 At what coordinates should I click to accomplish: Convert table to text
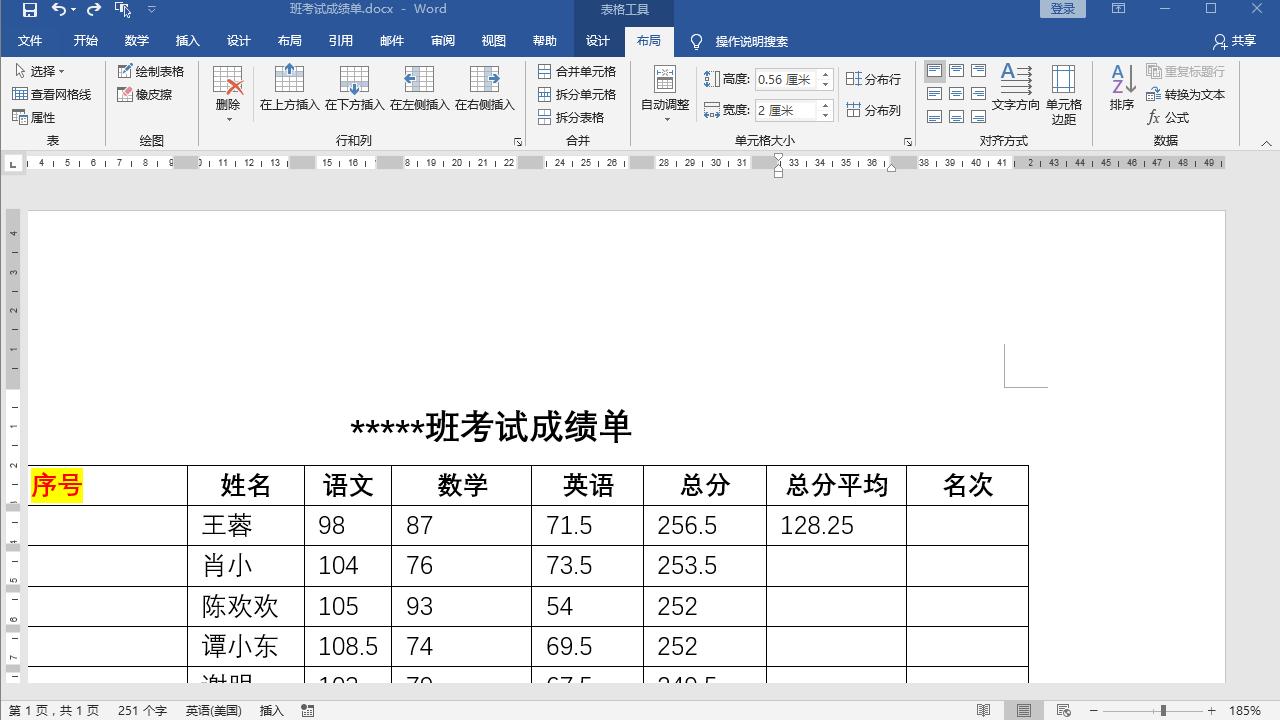point(1186,94)
